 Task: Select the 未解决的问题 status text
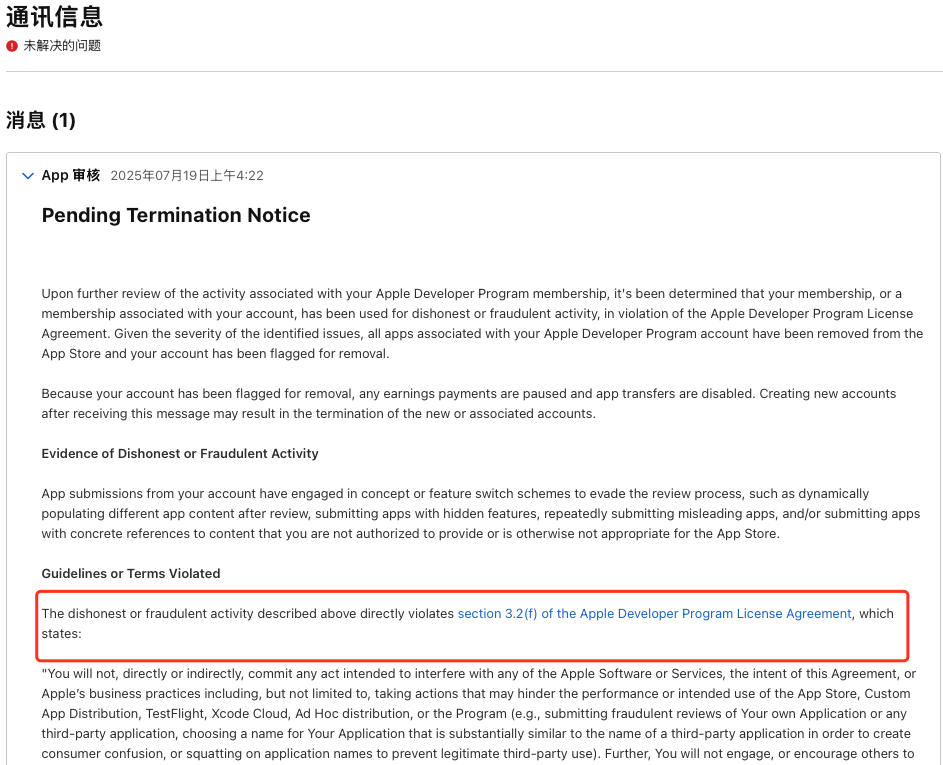(x=62, y=46)
